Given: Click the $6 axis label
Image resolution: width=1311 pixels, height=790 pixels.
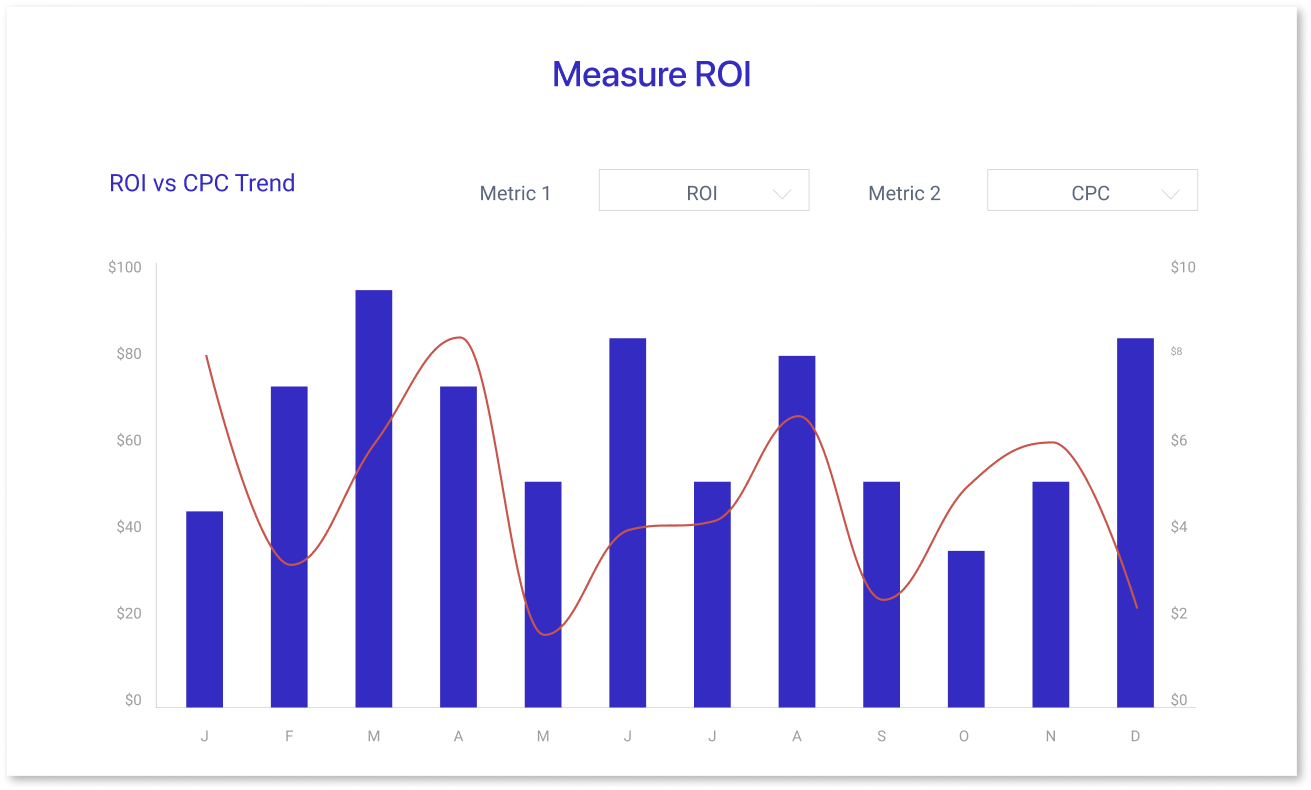Looking at the screenshot, I should click(1179, 440).
